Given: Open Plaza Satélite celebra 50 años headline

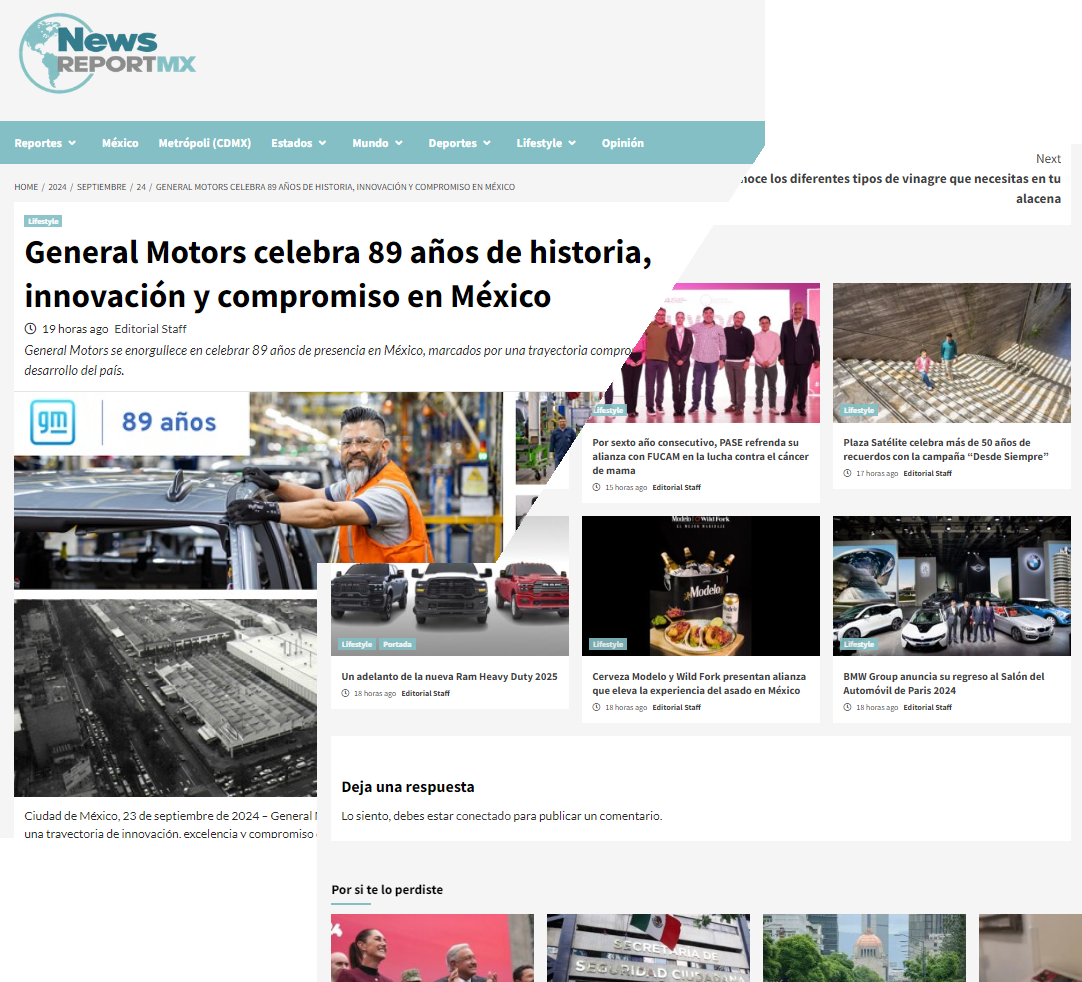Looking at the screenshot, I should 945,449.
